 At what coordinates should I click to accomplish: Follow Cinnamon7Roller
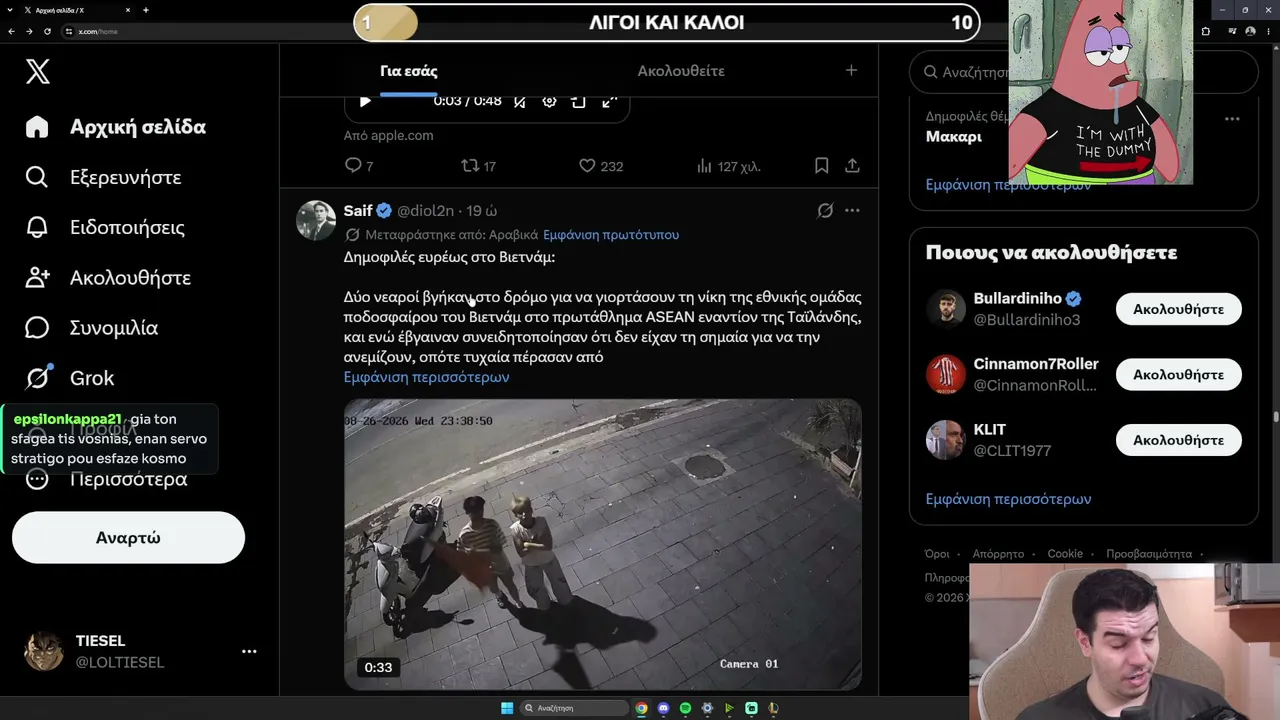(x=1179, y=375)
